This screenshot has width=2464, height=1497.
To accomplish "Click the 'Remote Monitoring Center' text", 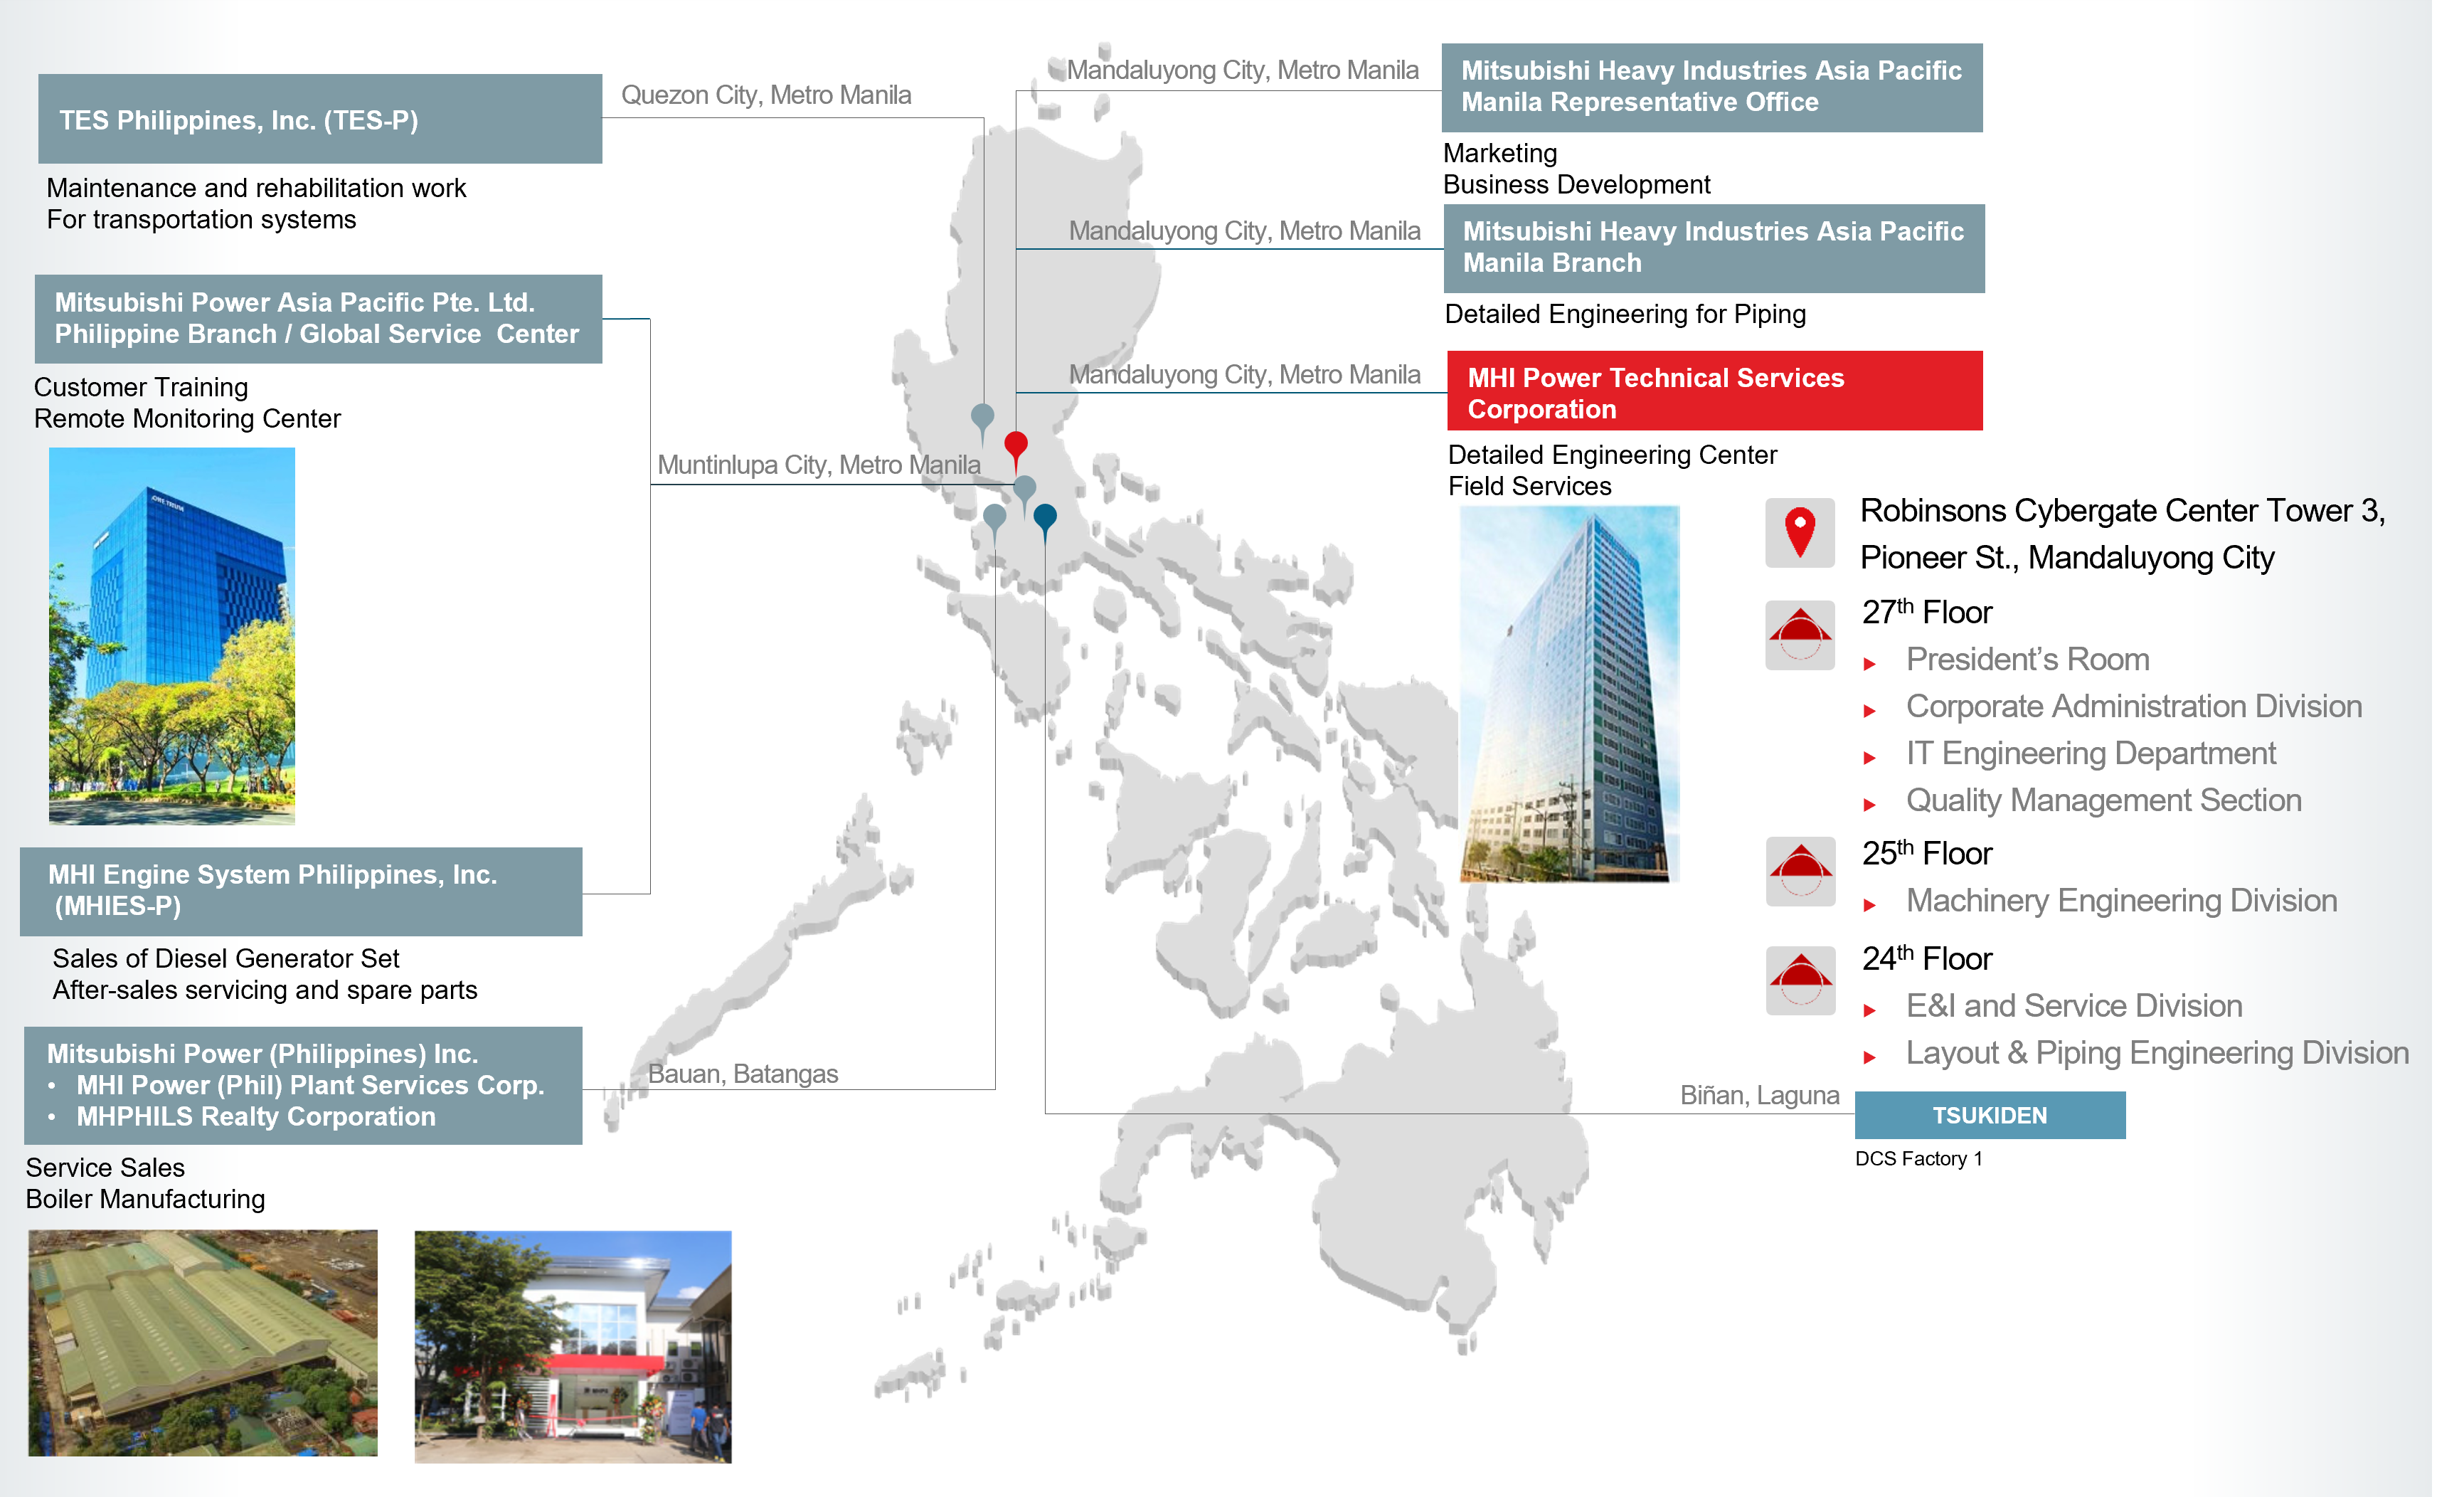I will coord(187,418).
